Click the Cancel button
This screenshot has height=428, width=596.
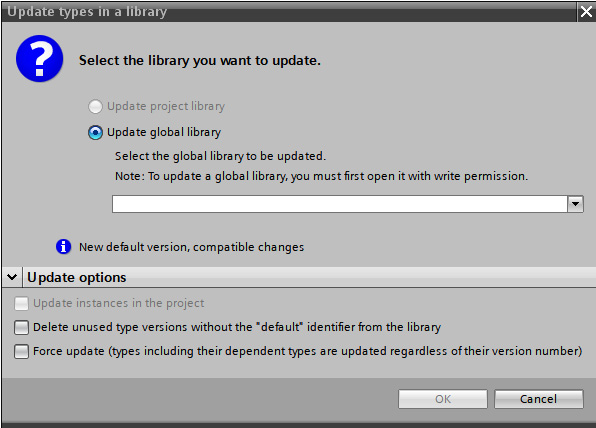point(539,399)
